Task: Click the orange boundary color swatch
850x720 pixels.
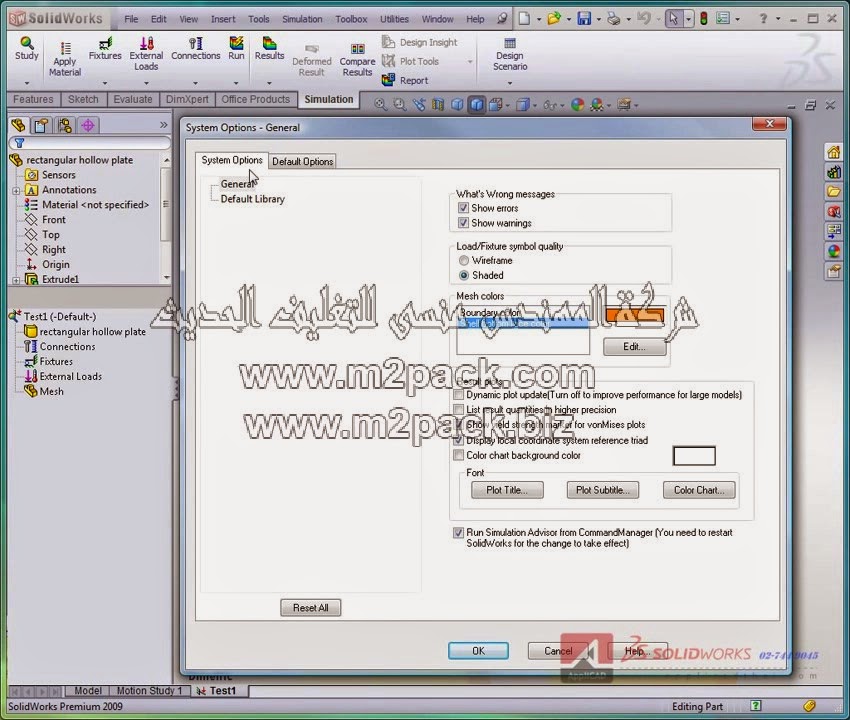Action: click(634, 314)
